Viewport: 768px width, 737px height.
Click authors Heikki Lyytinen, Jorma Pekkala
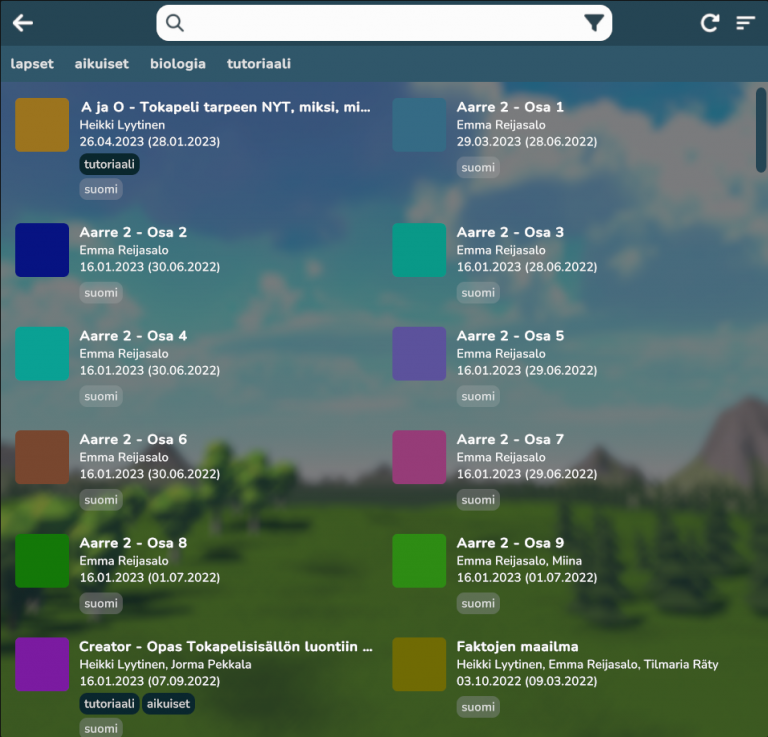[166, 665]
